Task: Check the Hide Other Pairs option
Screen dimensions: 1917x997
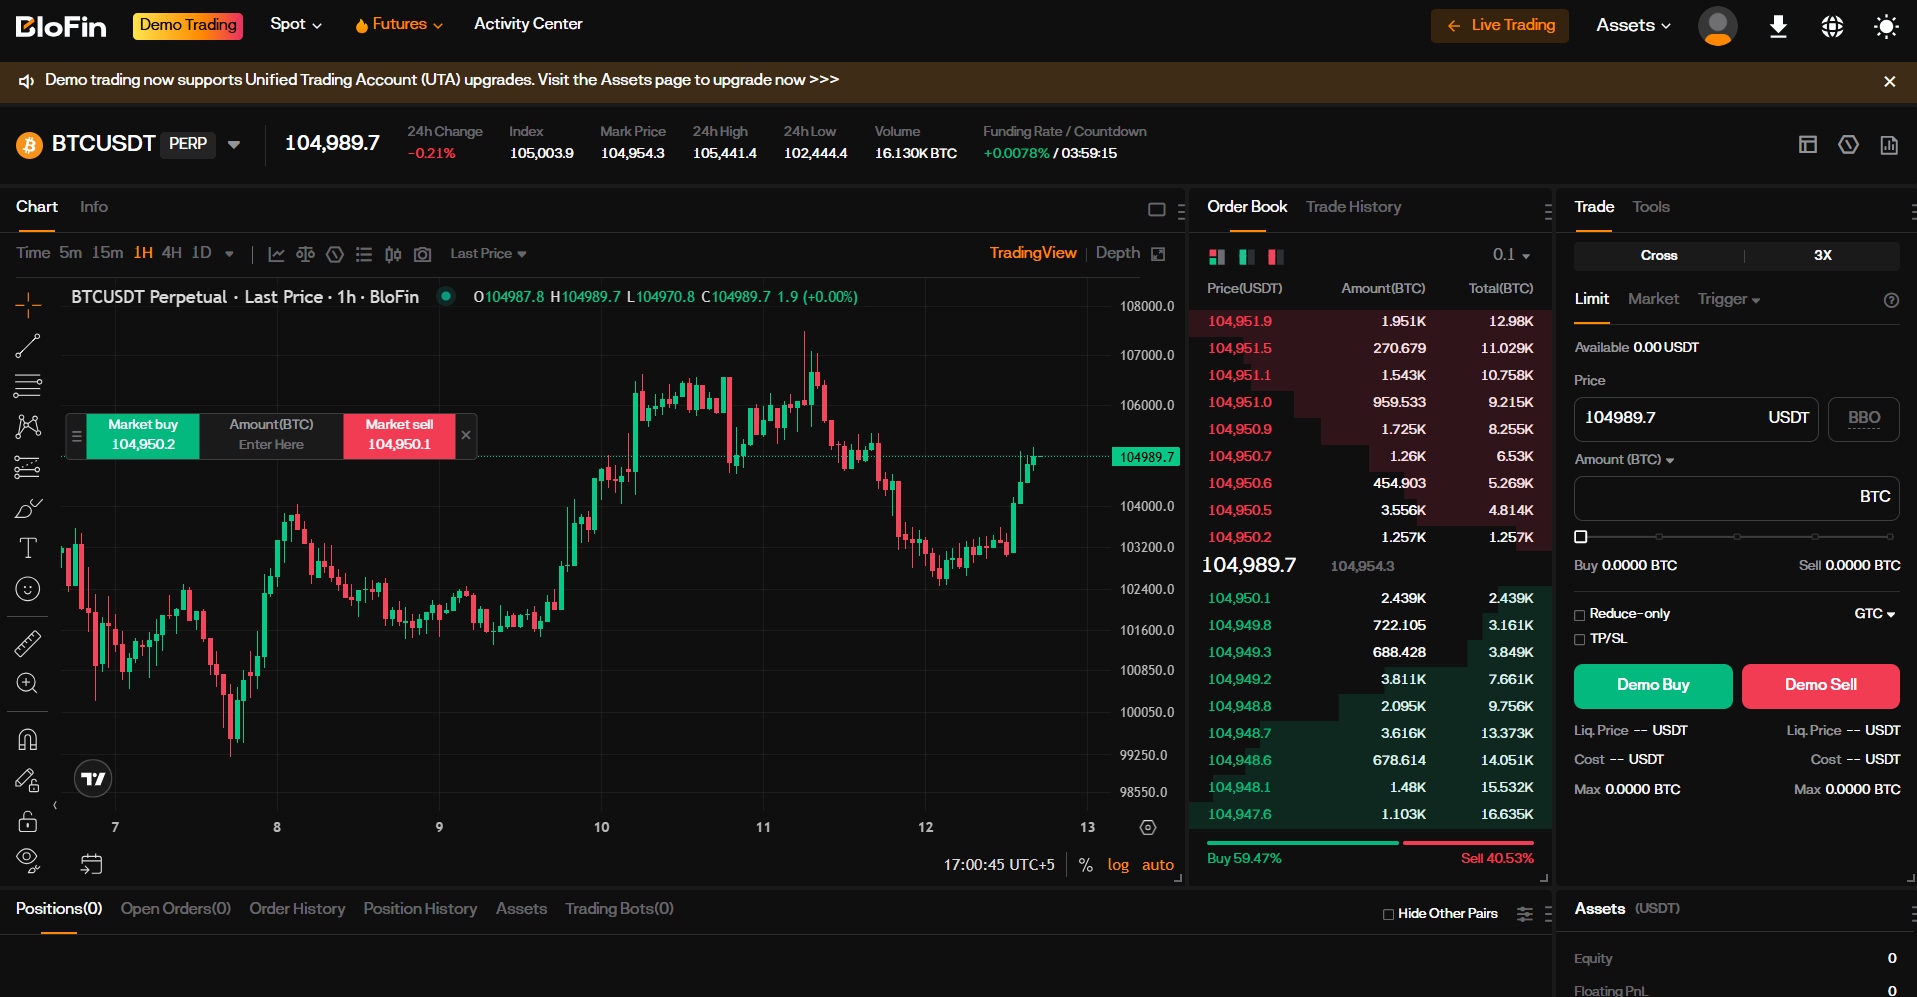Action: [x=1387, y=913]
